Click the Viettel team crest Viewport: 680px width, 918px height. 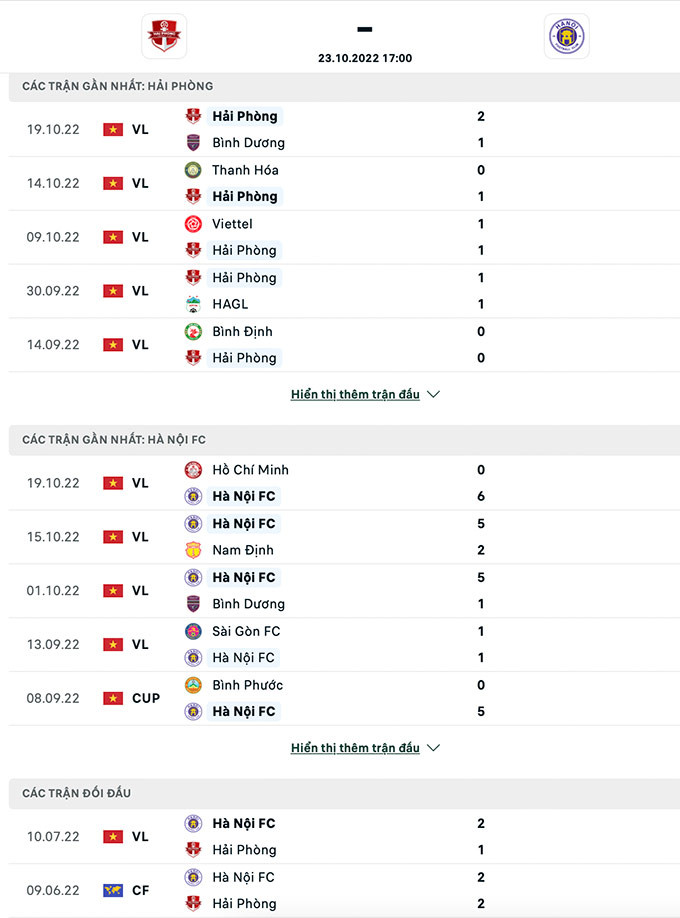pyautogui.click(x=194, y=224)
